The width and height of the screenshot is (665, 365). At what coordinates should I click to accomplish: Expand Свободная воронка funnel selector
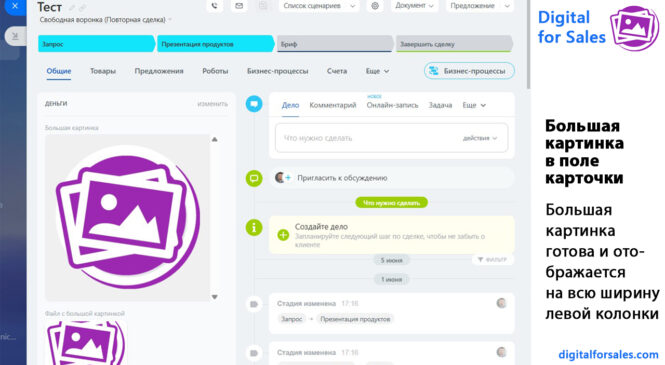pyautogui.click(x=105, y=20)
